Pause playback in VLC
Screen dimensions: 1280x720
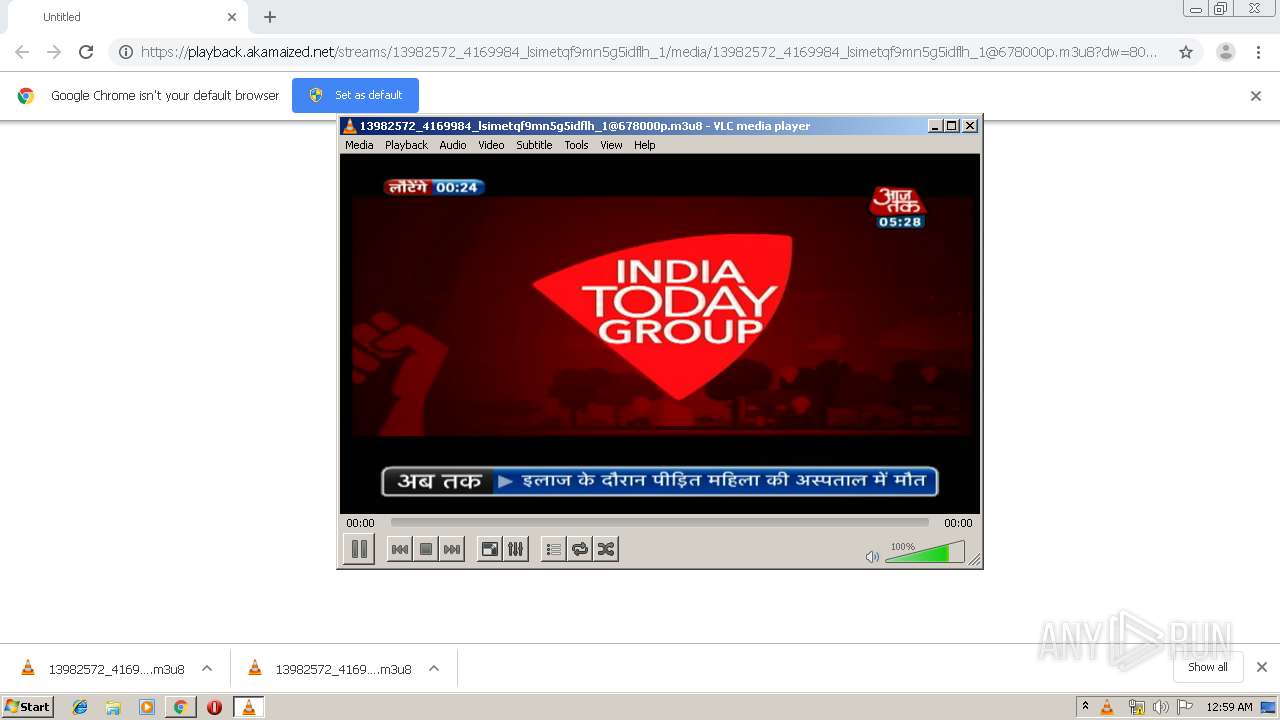(359, 549)
